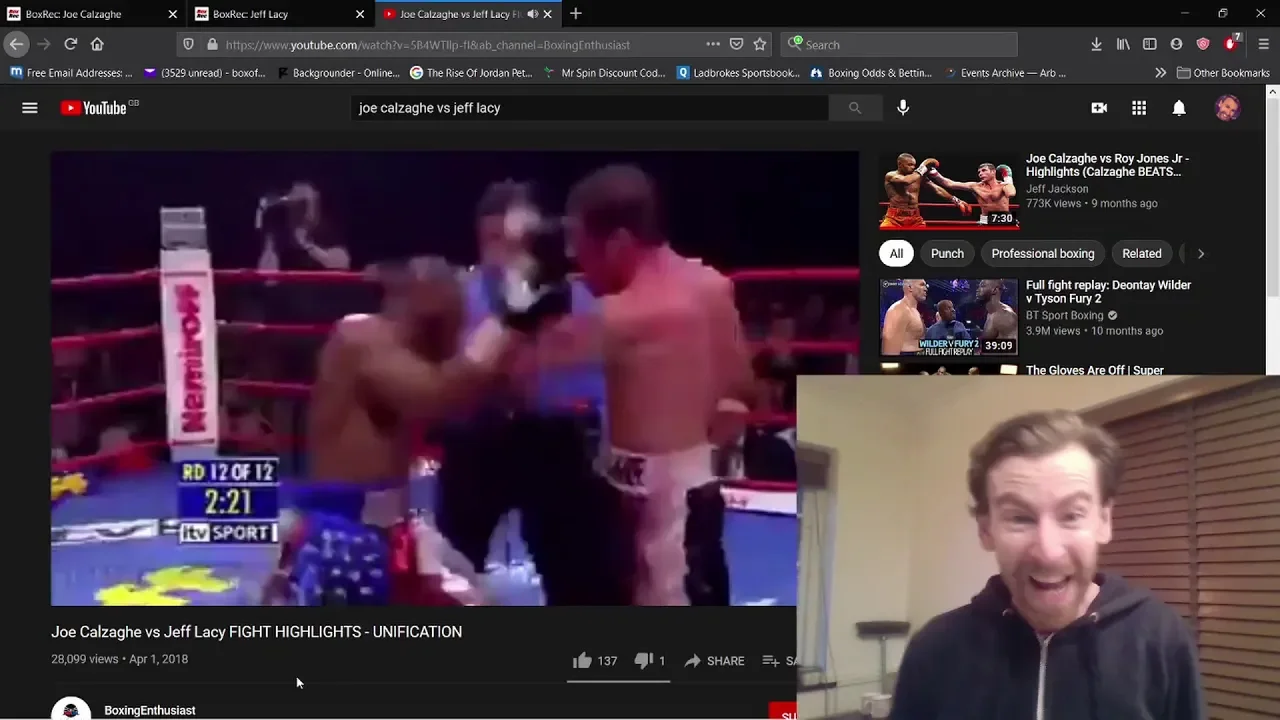Open the BoxingEnthusiast channel name link
Image resolution: width=1280 pixels, height=720 pixels.
pyautogui.click(x=150, y=710)
